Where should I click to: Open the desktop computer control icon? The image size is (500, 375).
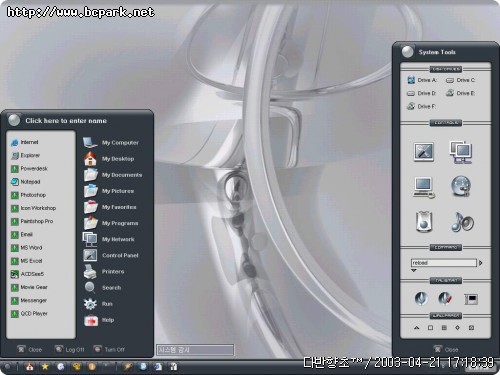[x=423, y=188]
